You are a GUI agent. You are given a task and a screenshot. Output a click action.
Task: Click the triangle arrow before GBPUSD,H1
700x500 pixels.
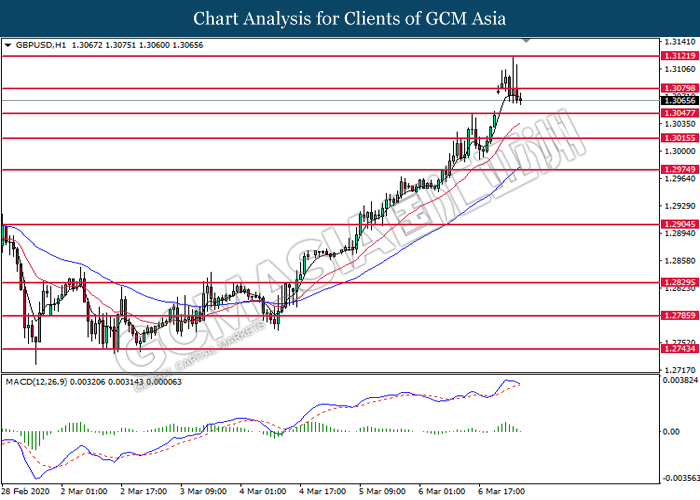pos(9,46)
